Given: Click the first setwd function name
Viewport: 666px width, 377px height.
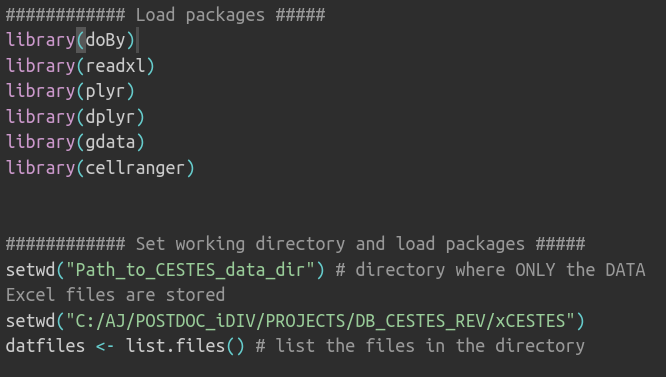Looking at the screenshot, I should pos(31,270).
